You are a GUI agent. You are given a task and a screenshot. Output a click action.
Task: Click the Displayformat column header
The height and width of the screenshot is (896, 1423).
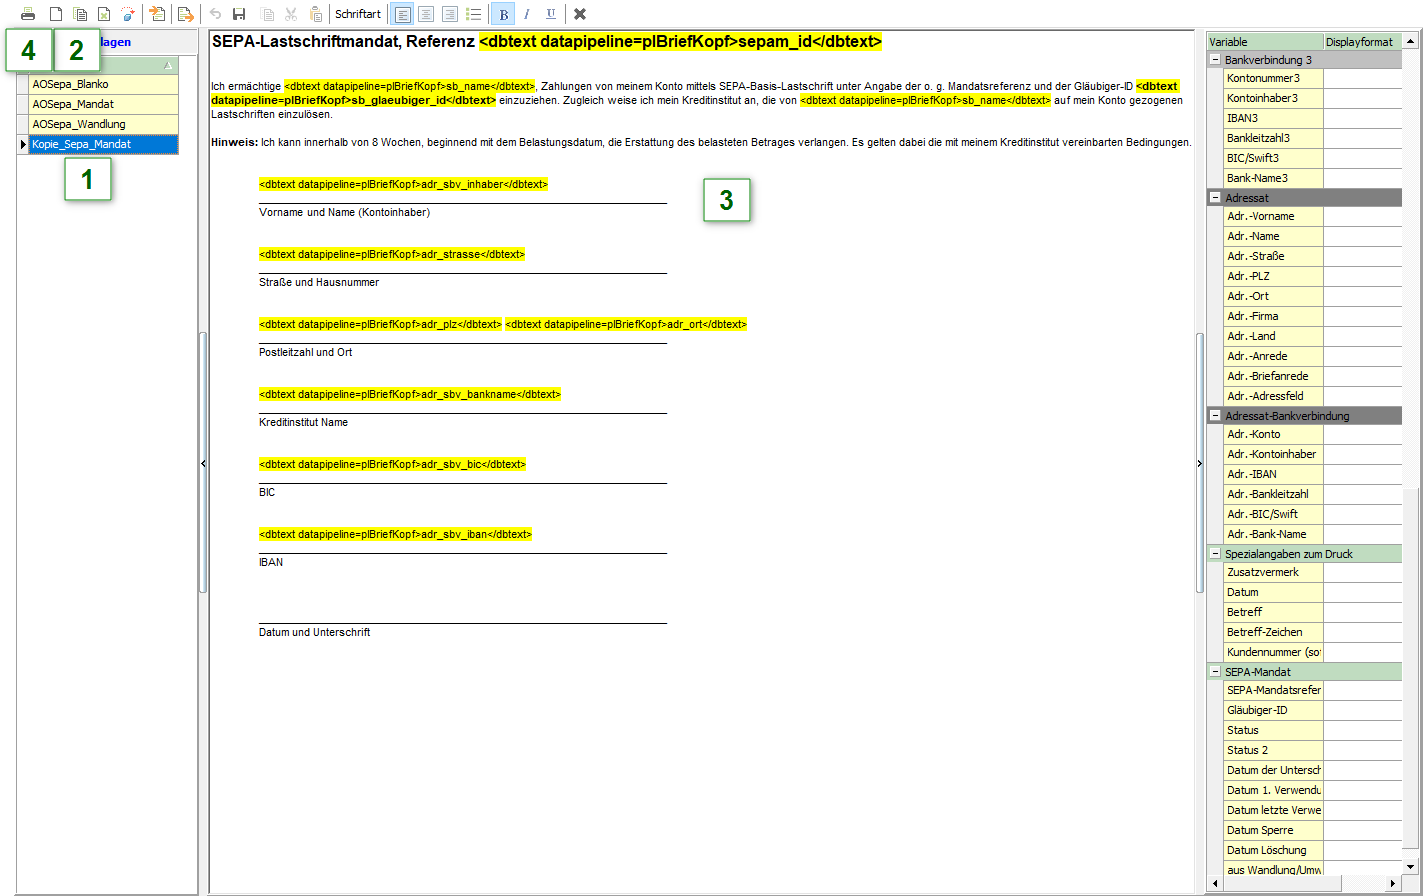pos(1359,42)
